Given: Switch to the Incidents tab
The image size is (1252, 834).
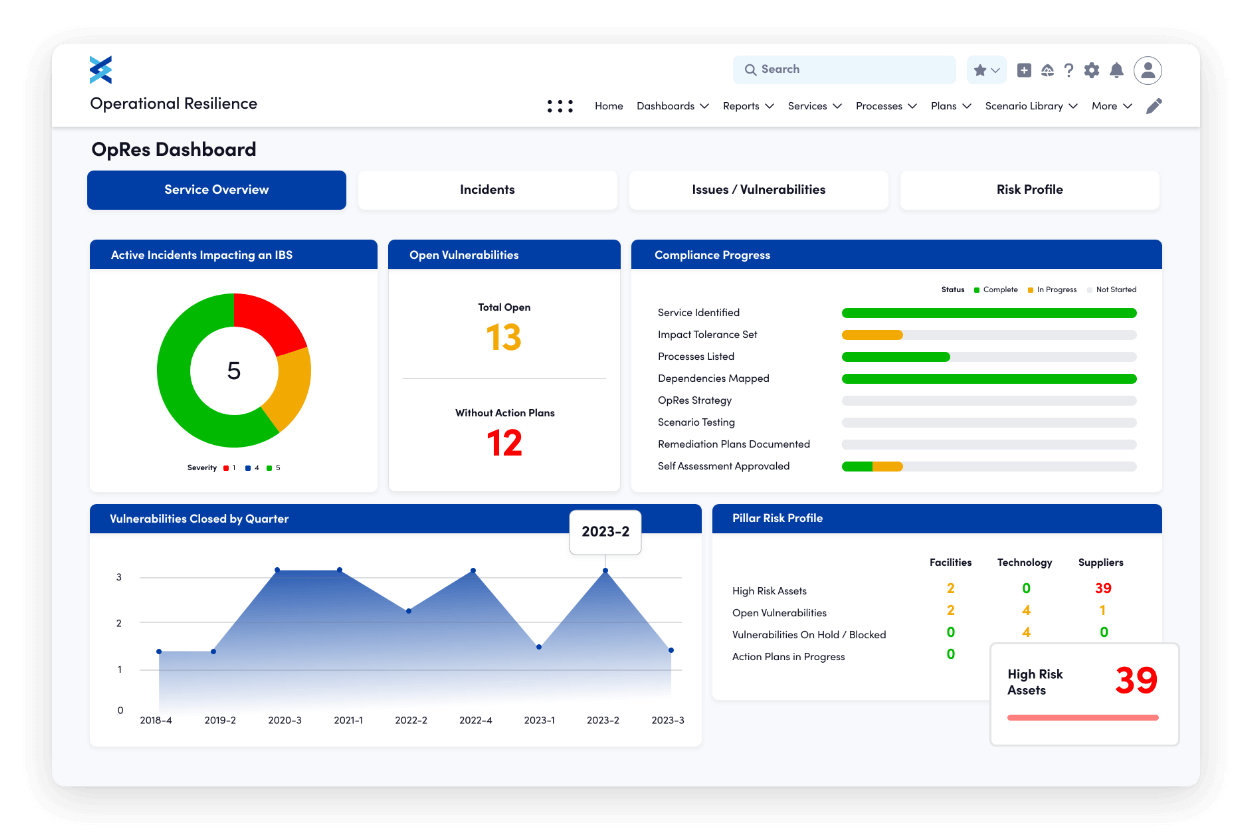Looking at the screenshot, I should [487, 190].
